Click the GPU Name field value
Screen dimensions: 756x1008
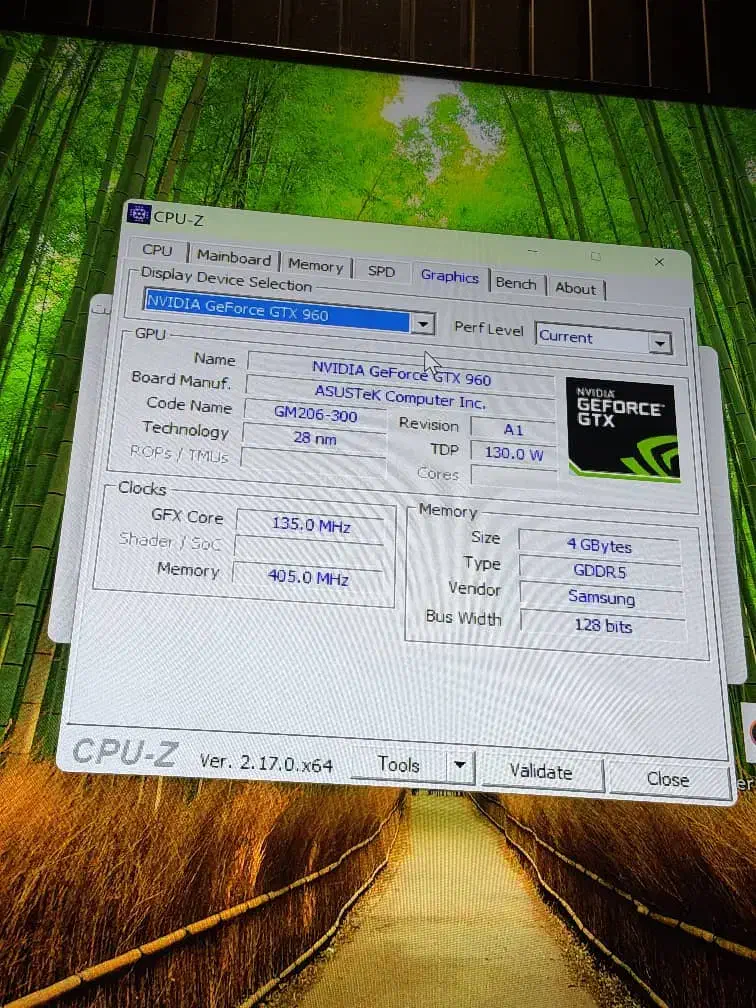point(401,373)
